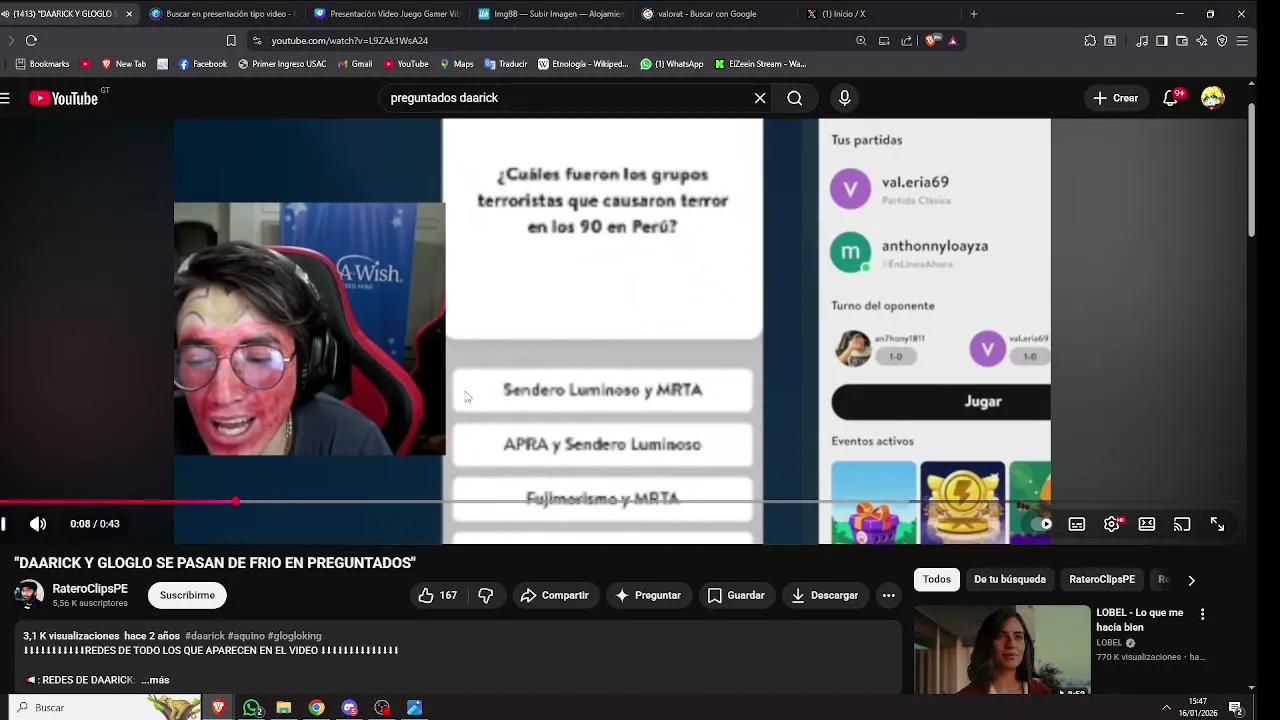
Task: Share the video via Compartir
Action: (x=555, y=595)
